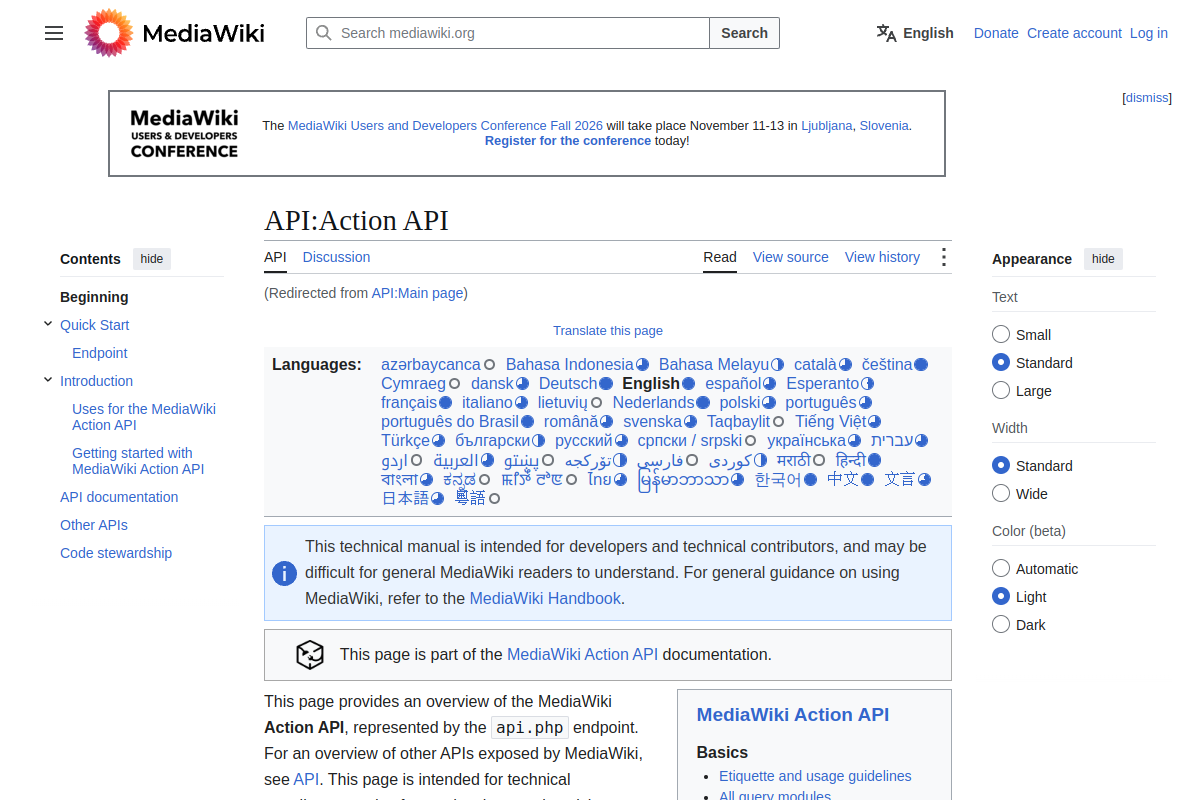1200x800 pixels.
Task: Click the Log in link
Action: (1149, 33)
